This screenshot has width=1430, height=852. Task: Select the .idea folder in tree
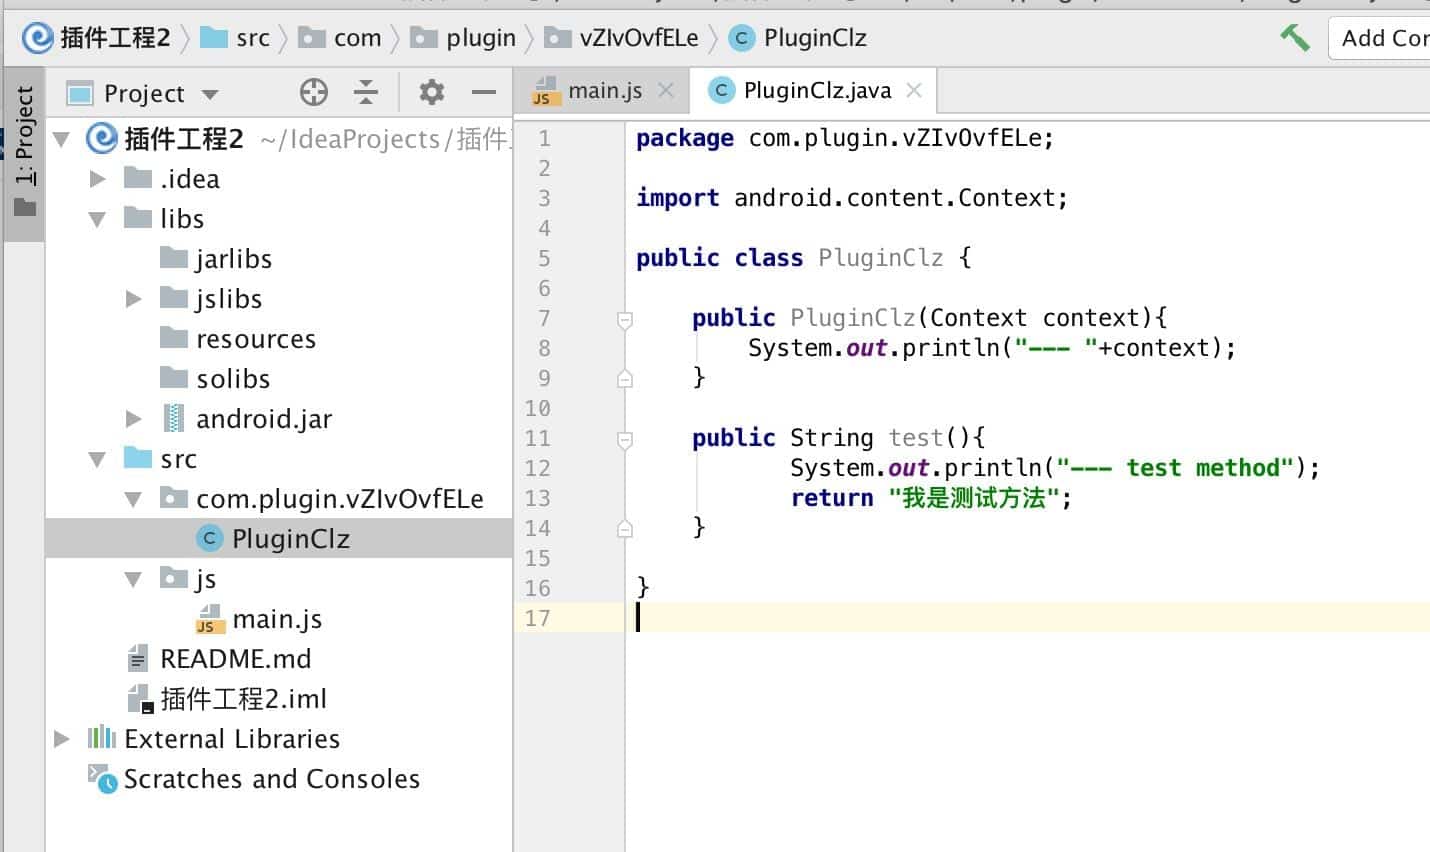pos(190,179)
